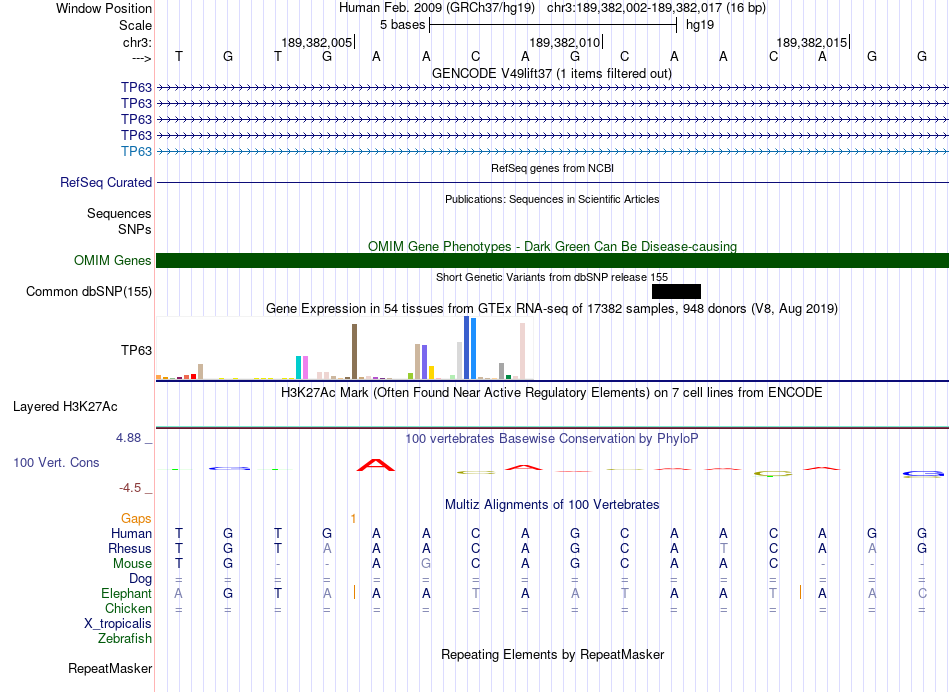
Task: Click the -4.5 PhyloP lower scale value
Action: click(130, 488)
